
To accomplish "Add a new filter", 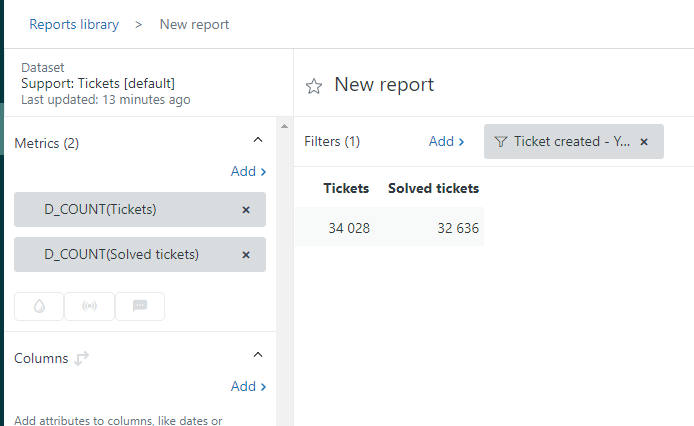I will (446, 142).
